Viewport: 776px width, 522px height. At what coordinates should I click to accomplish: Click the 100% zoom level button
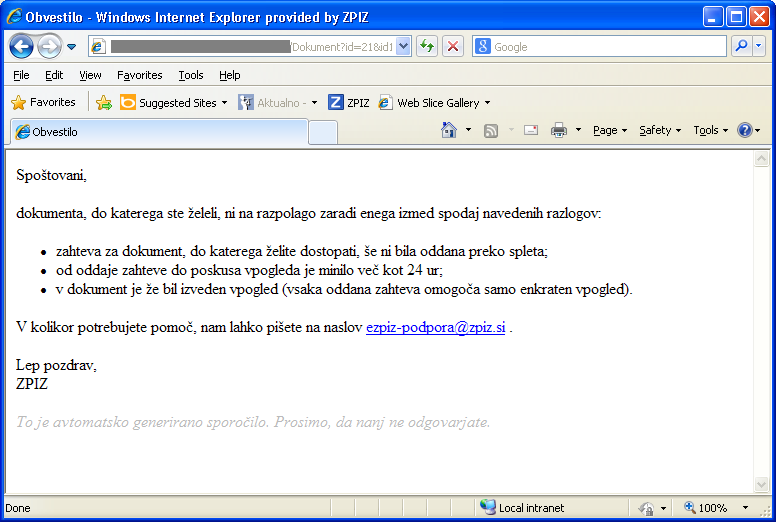coord(706,508)
